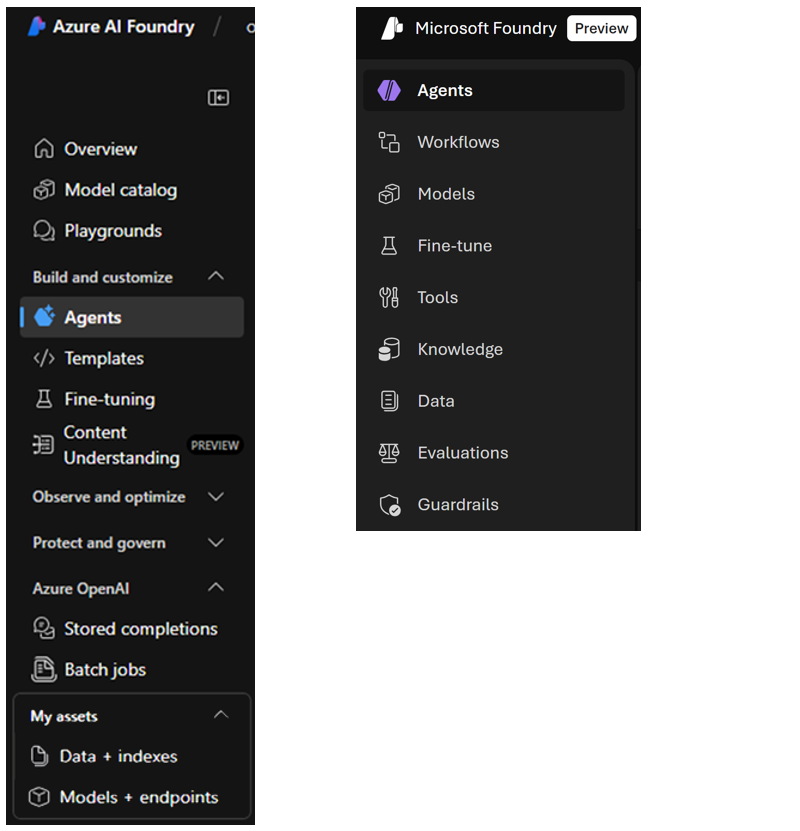The image size is (800, 831).
Task: Click the Evaluations scales icon
Action: (389, 453)
